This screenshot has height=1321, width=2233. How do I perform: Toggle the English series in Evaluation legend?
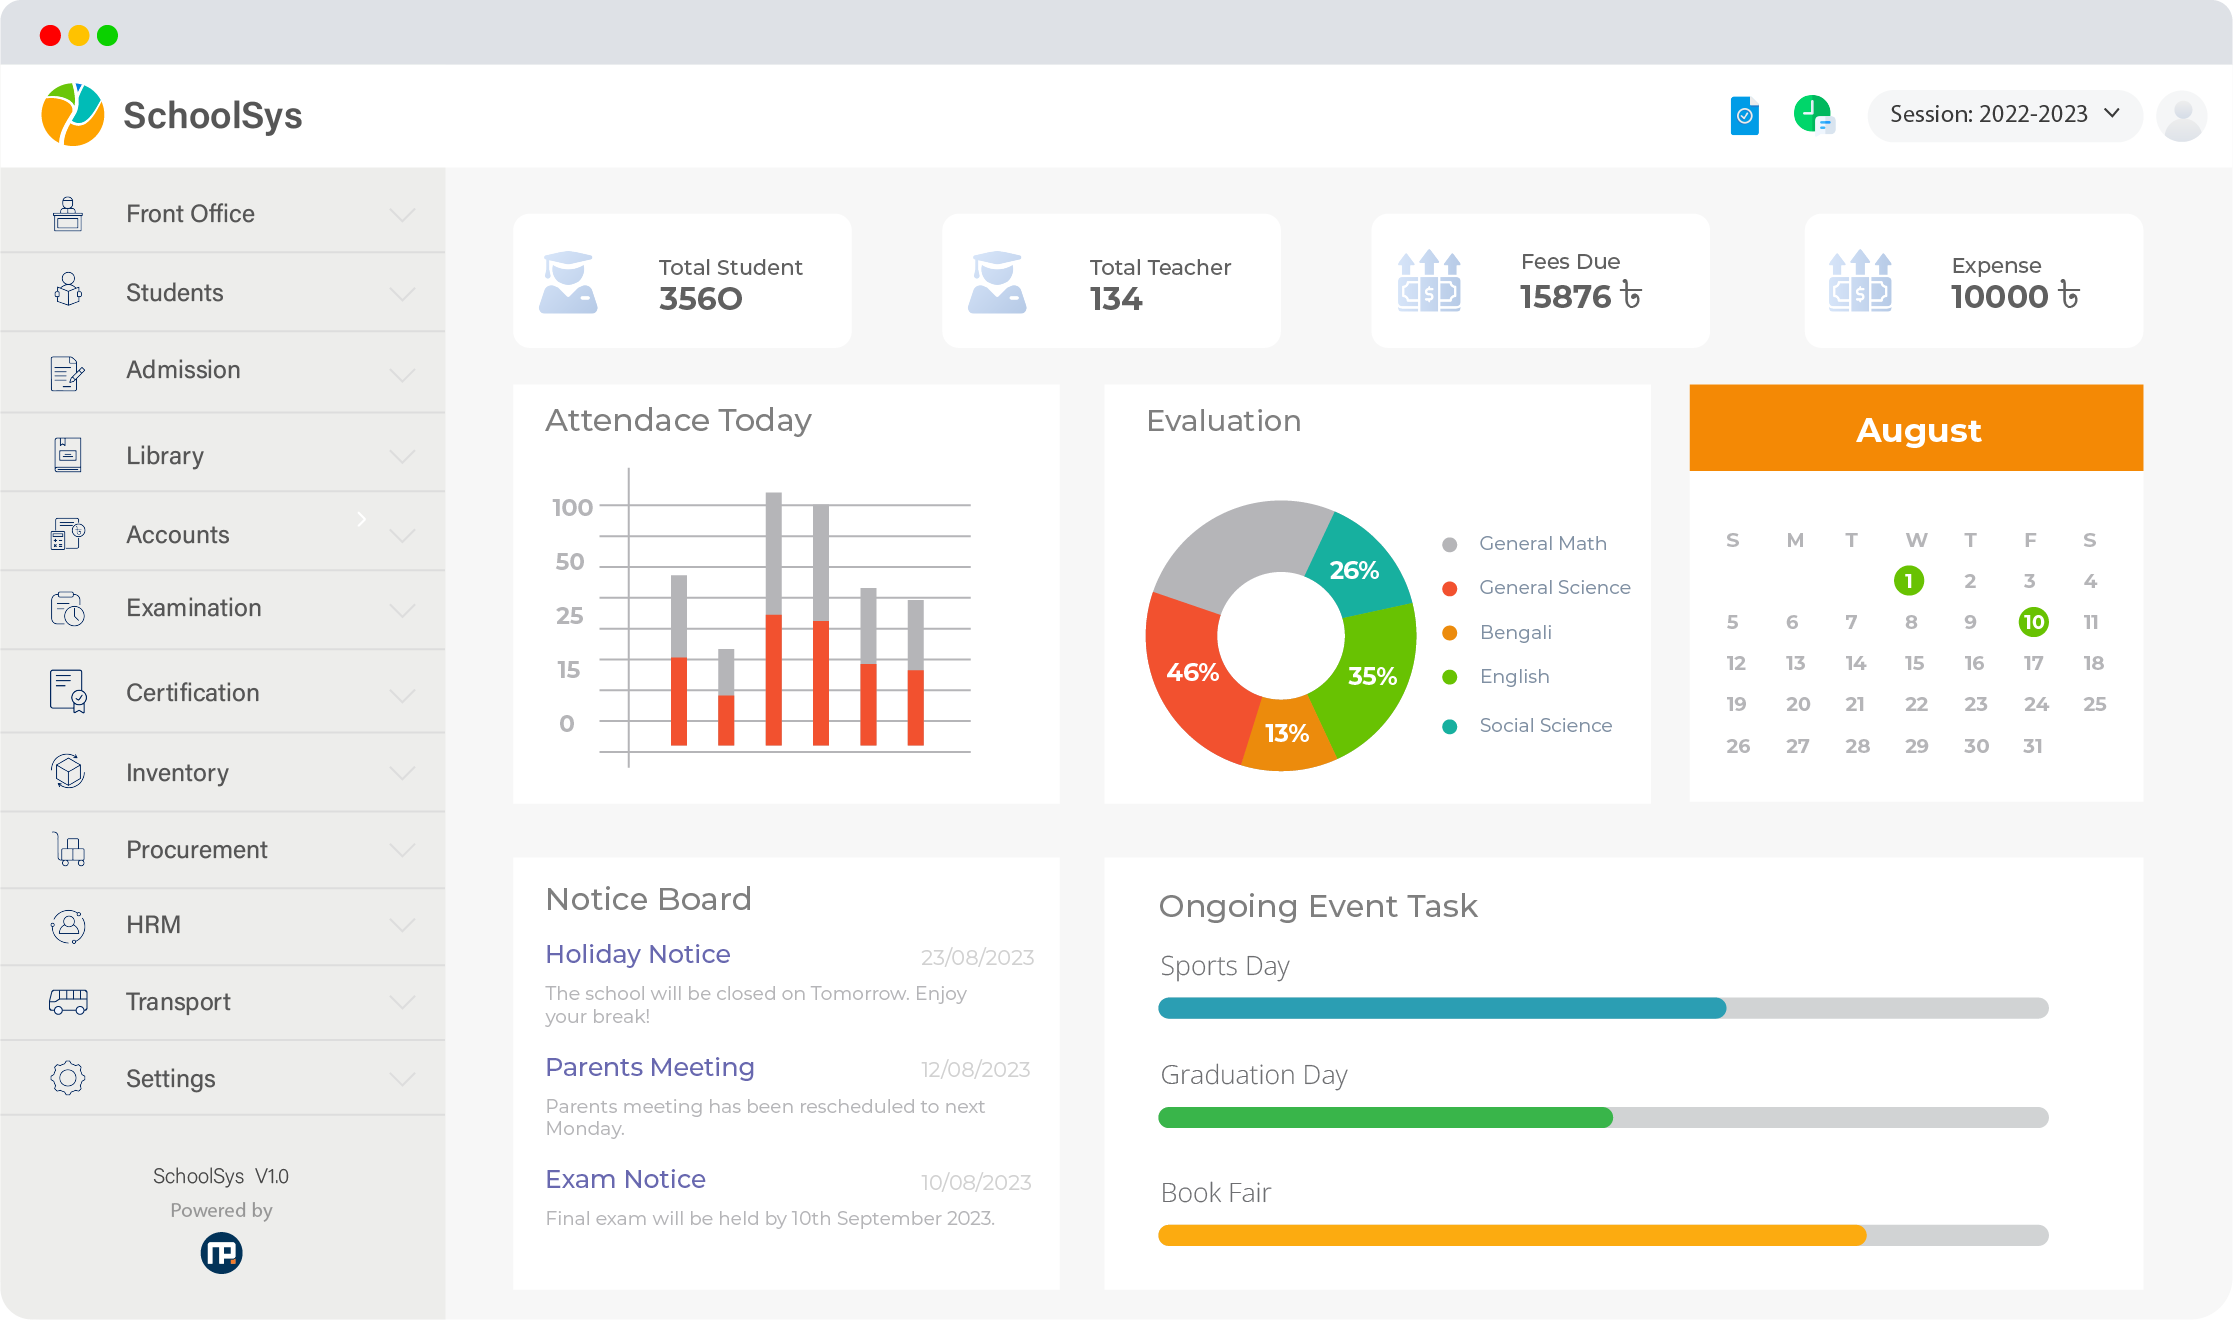click(1513, 676)
